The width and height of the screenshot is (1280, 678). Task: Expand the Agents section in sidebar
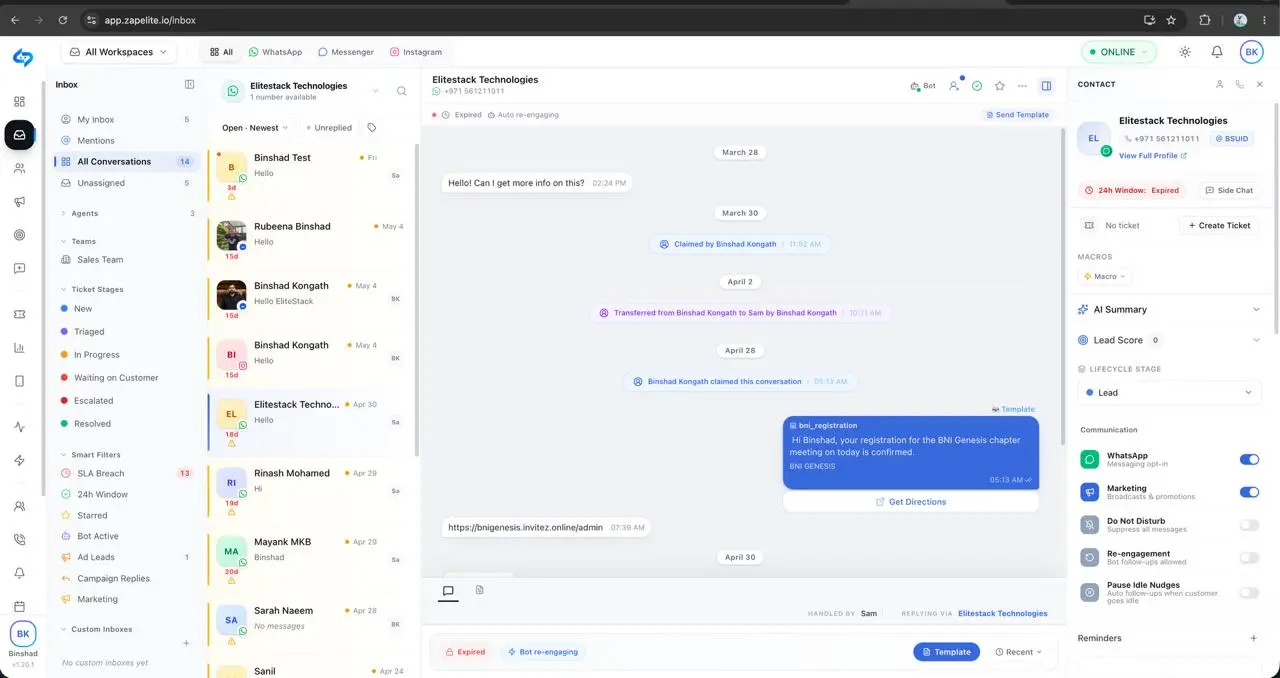pos(128,213)
